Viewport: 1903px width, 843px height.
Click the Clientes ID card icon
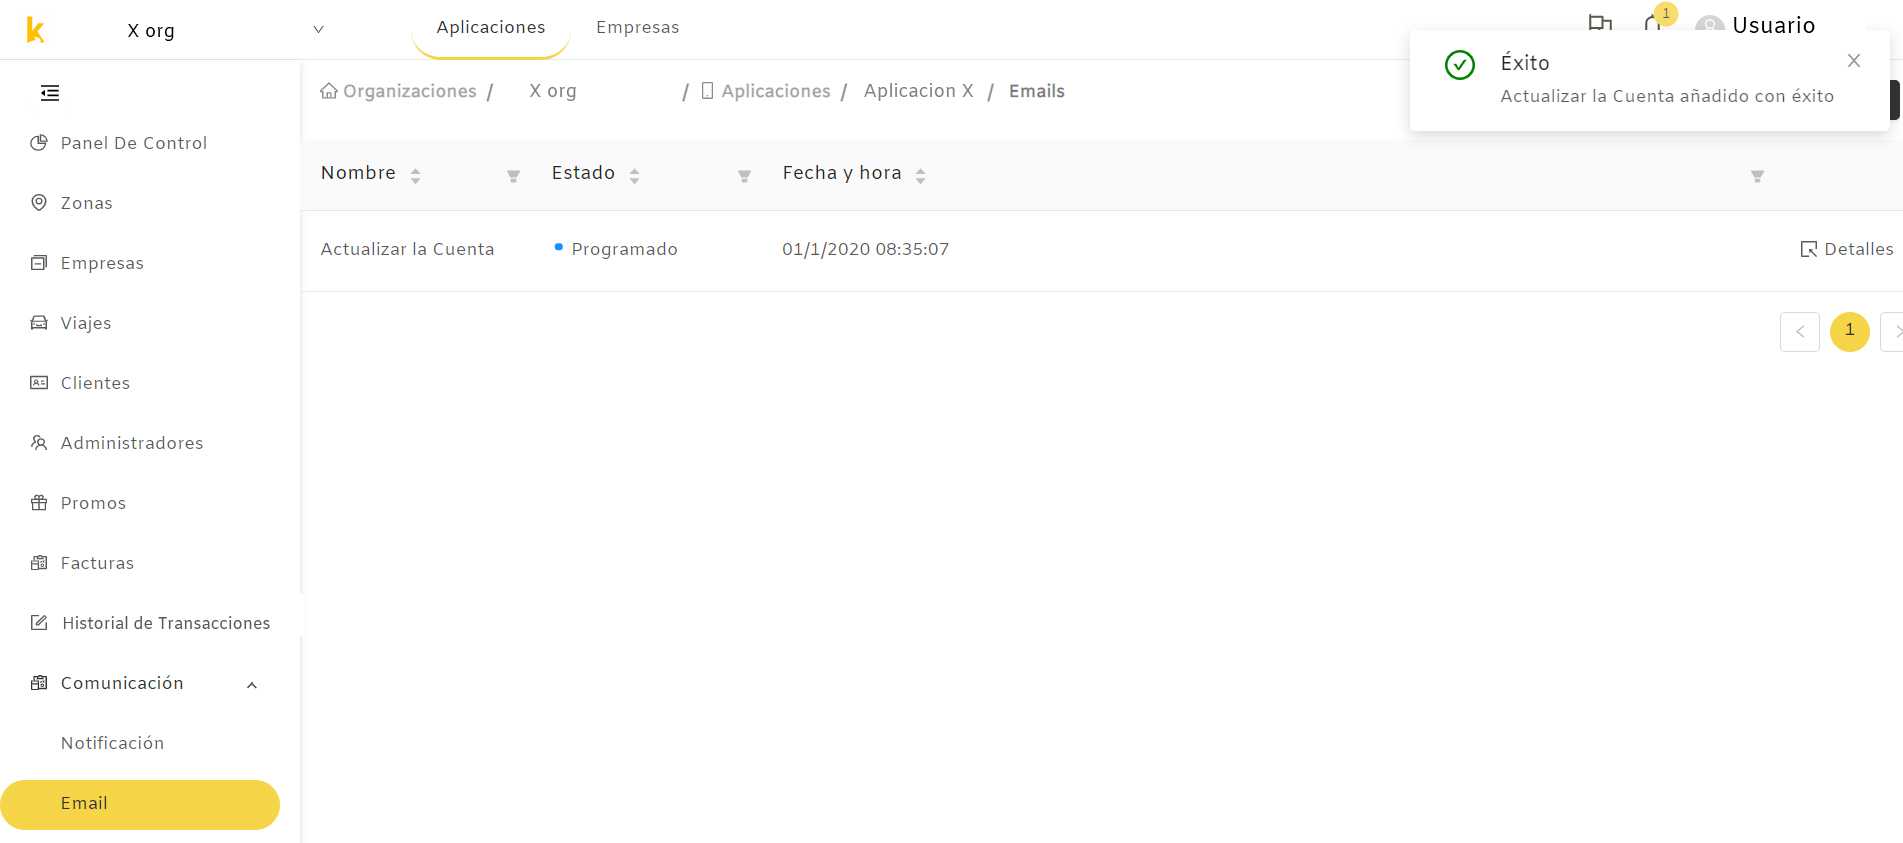coord(39,382)
